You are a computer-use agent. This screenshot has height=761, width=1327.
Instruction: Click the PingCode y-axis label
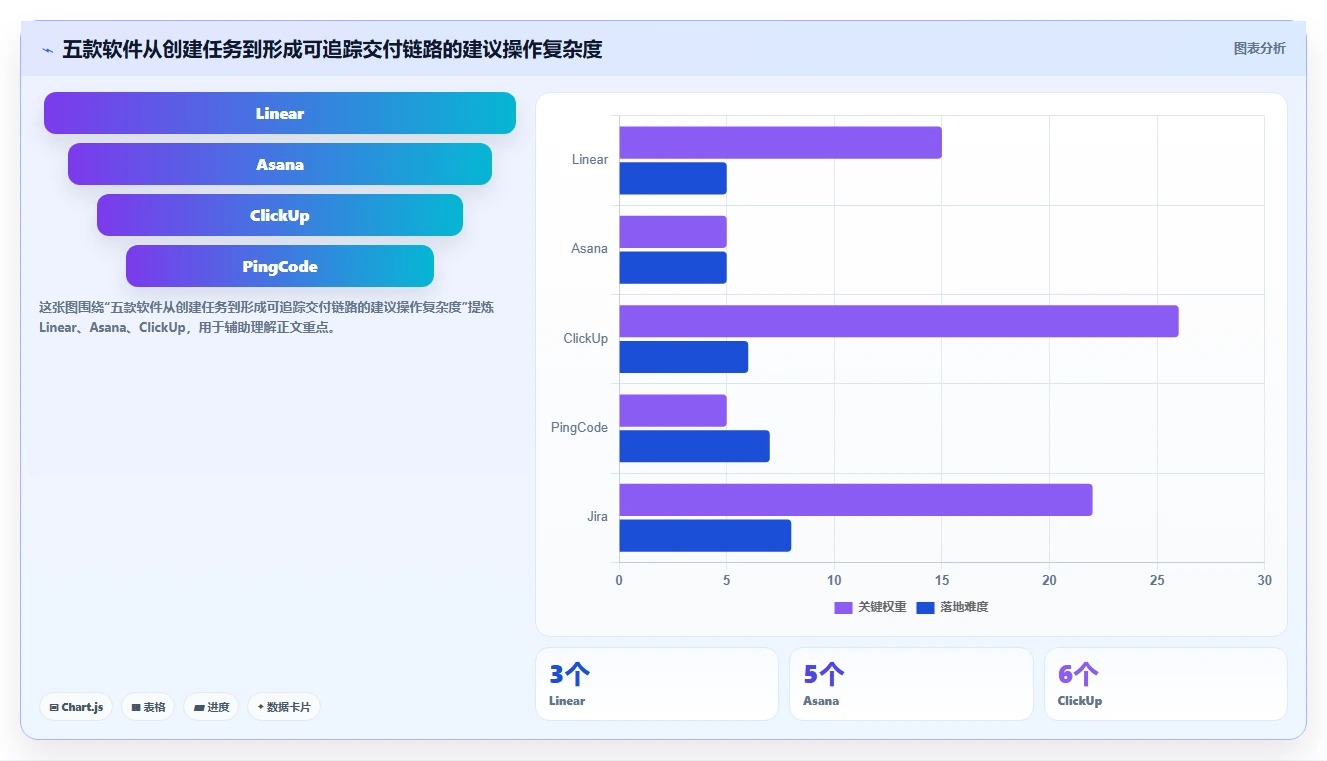[580, 428]
